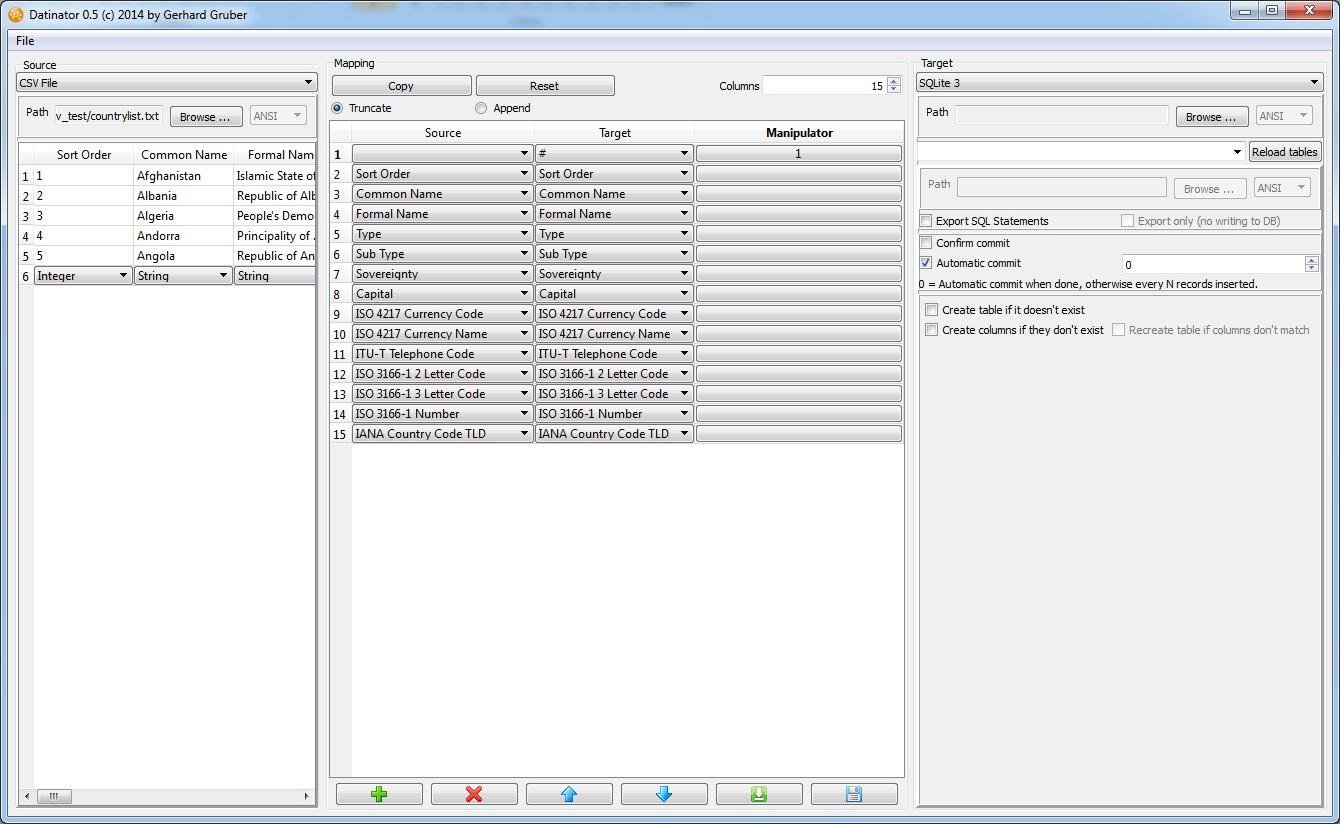The image size is (1340, 824).
Task: Open Capital source mapping dropdown
Action: click(442, 294)
